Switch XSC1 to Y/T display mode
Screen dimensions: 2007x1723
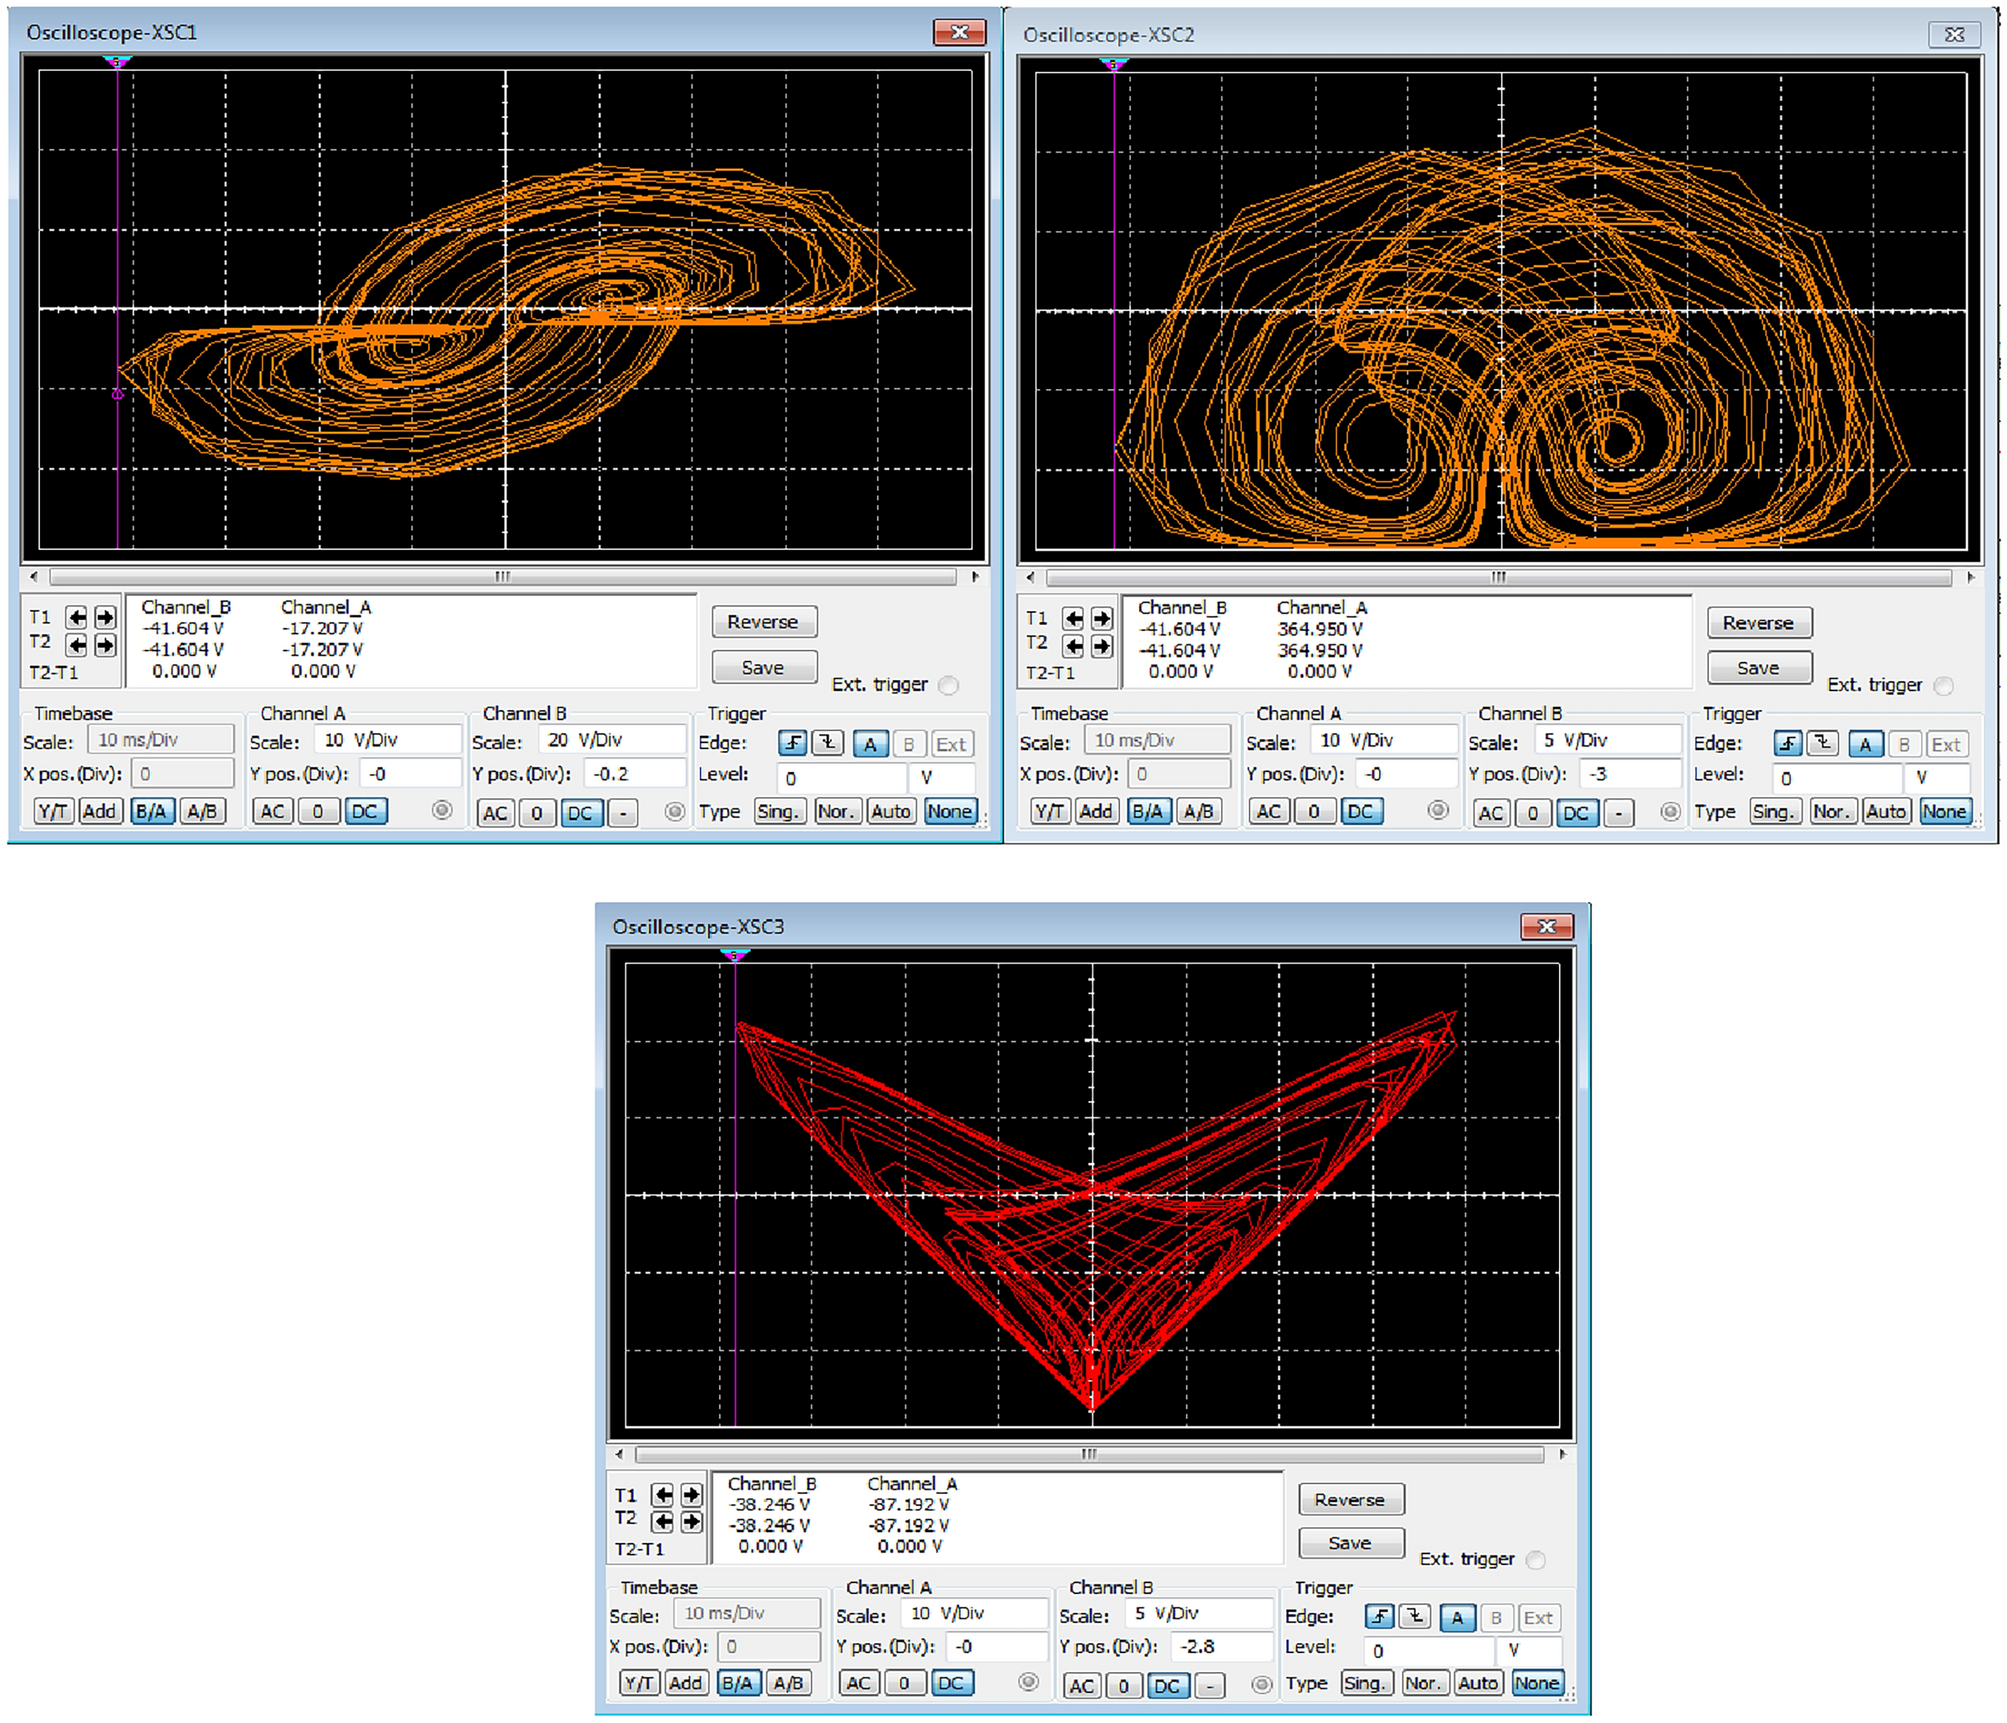click(53, 811)
